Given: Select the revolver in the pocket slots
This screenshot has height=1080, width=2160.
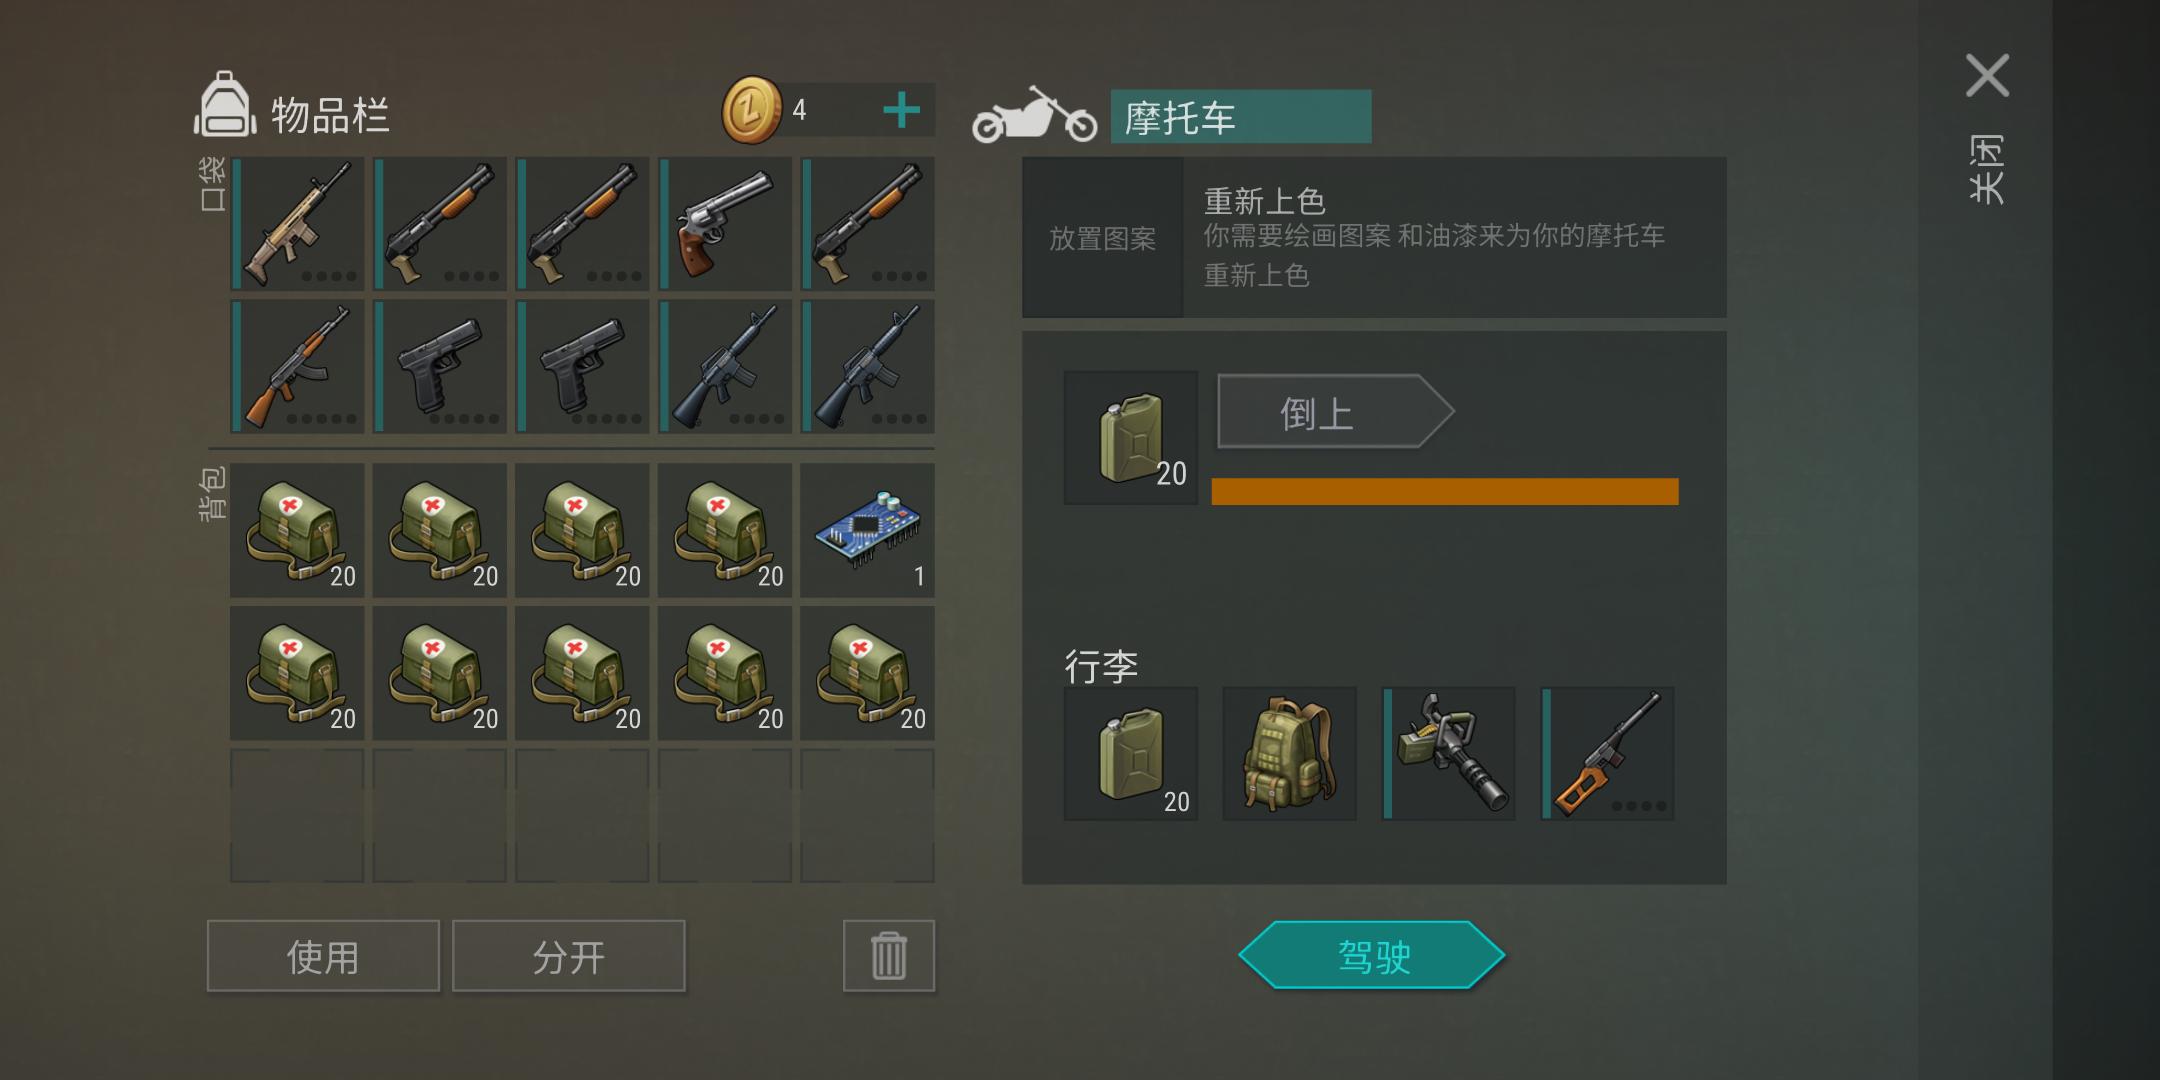Looking at the screenshot, I should tap(725, 223).
